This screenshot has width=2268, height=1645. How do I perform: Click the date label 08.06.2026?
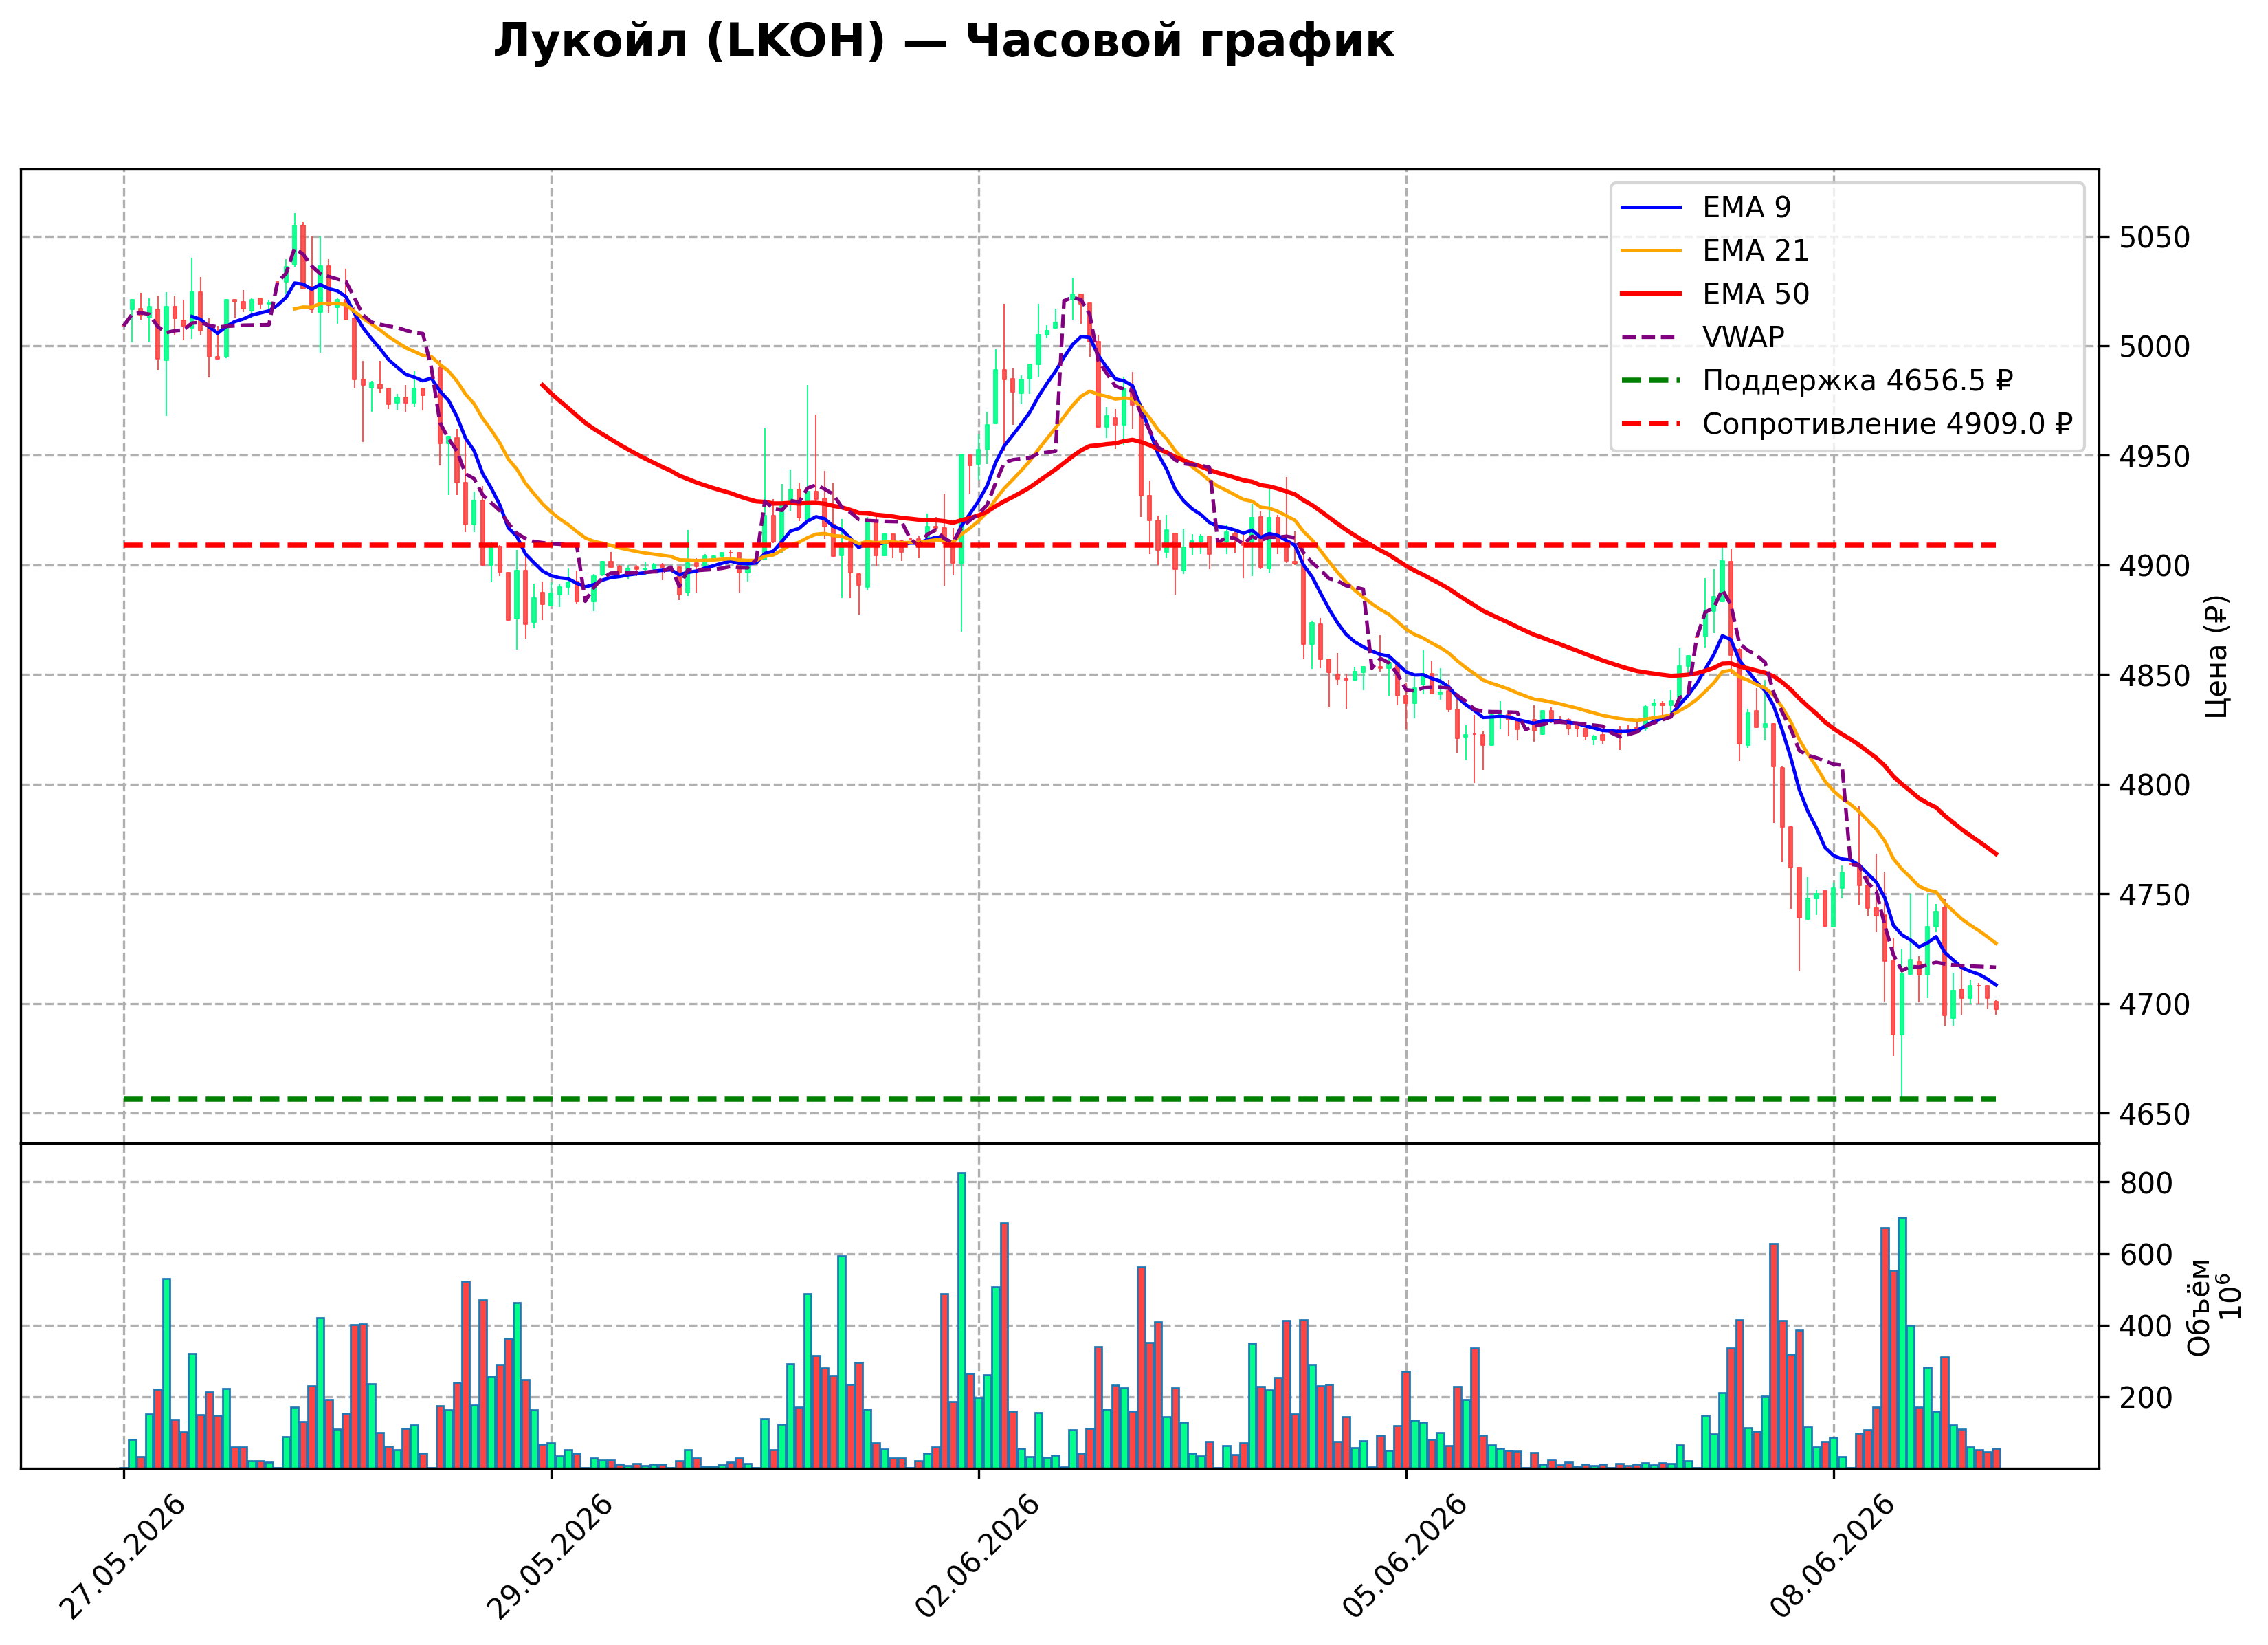[x=1832, y=1557]
